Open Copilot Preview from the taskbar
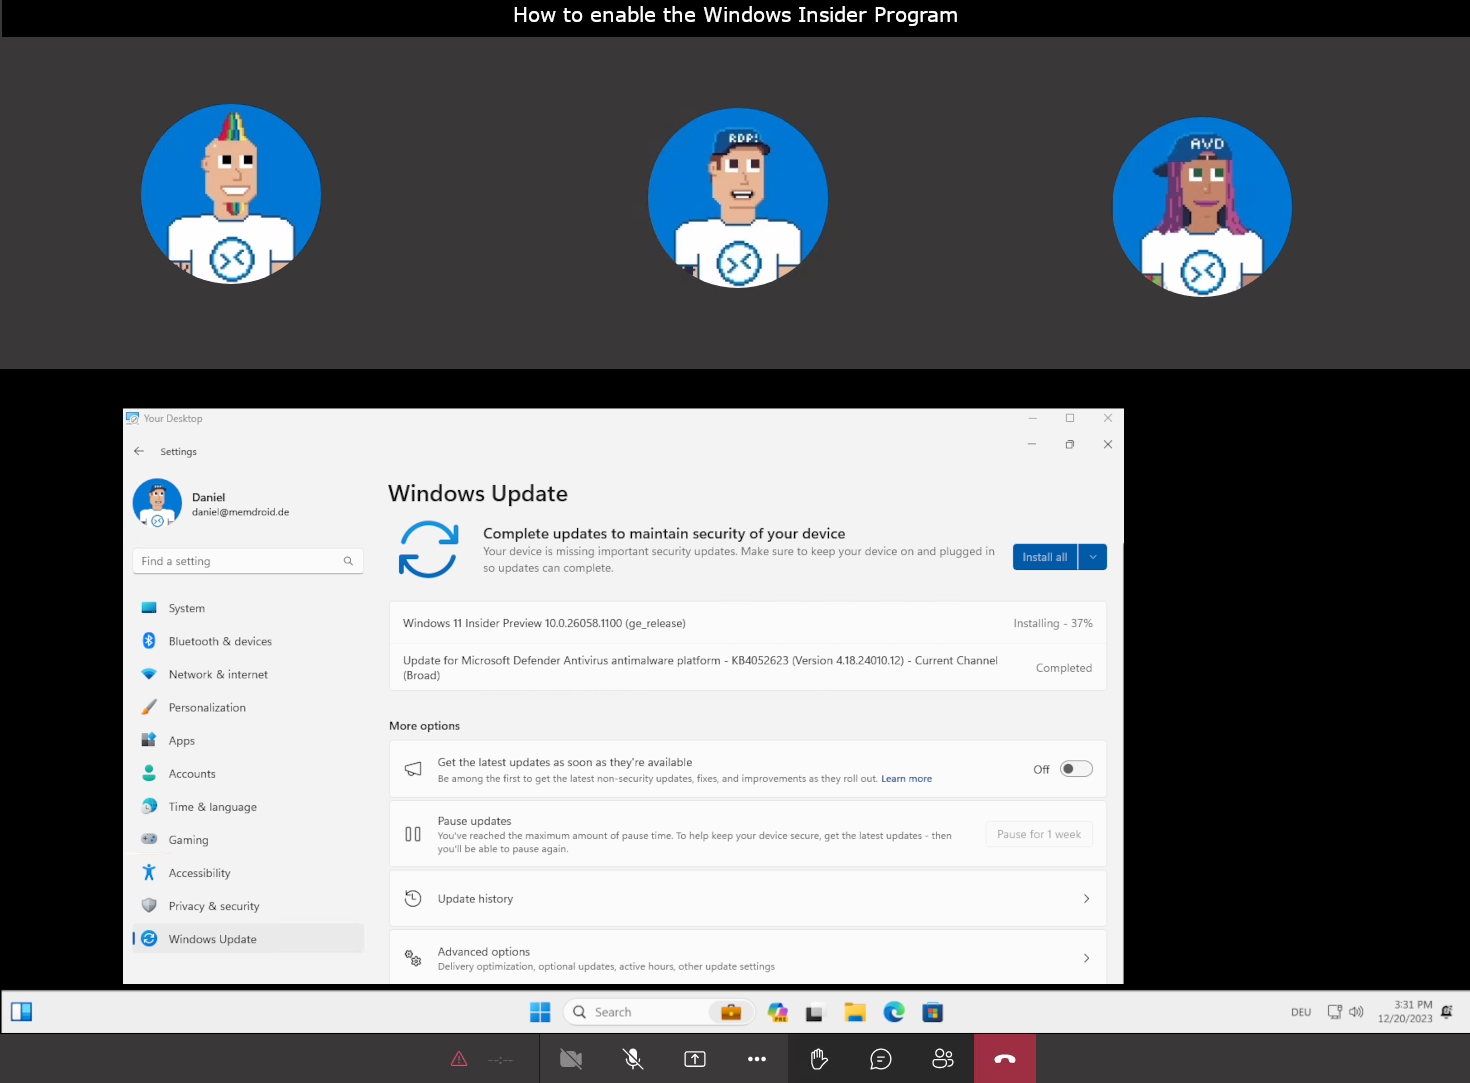The image size is (1470, 1083). coord(778,1012)
